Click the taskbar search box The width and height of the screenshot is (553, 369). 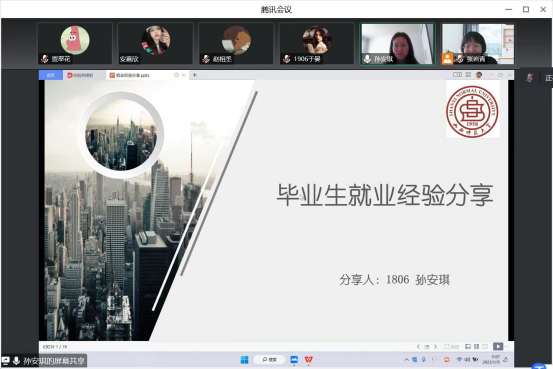click(x=269, y=359)
